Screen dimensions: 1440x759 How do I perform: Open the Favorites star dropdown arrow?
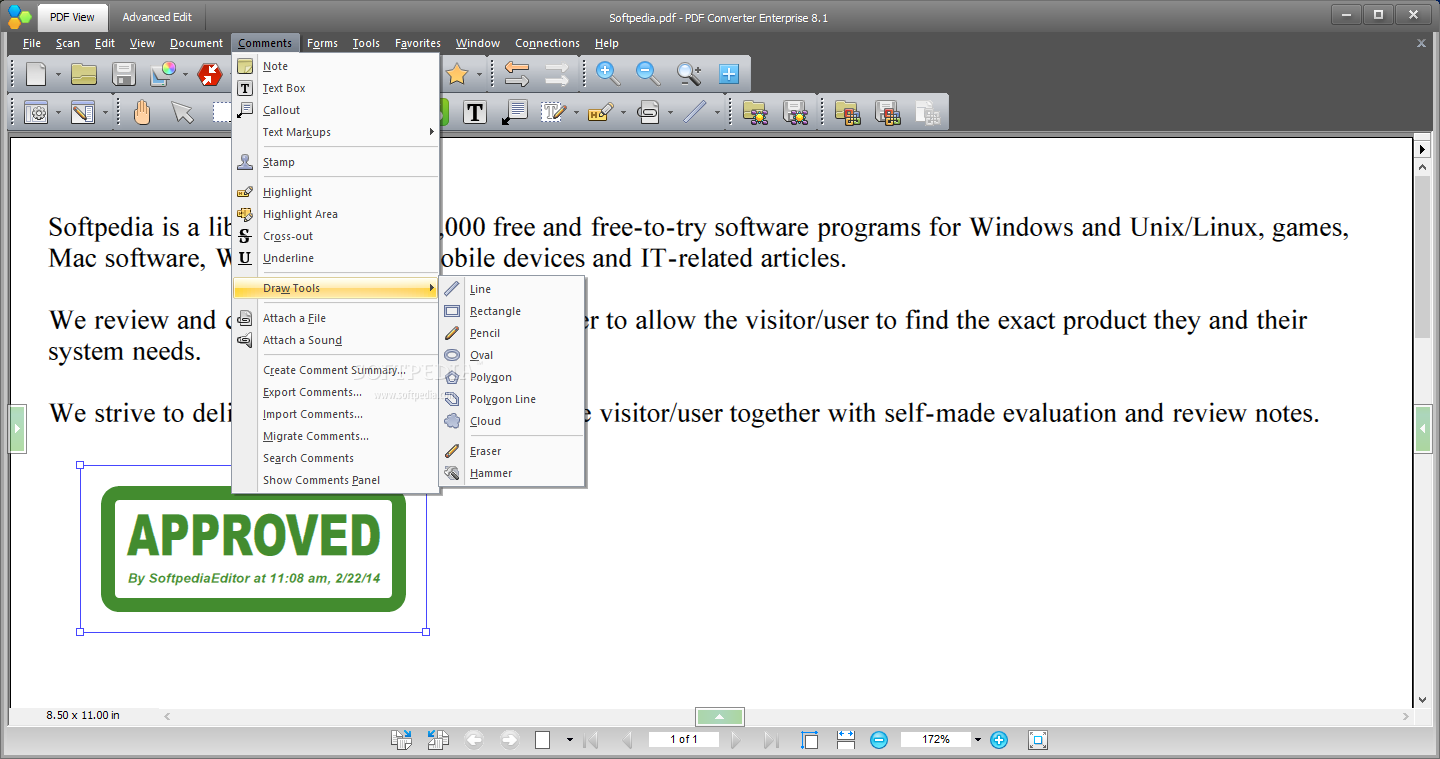pyautogui.click(x=479, y=75)
